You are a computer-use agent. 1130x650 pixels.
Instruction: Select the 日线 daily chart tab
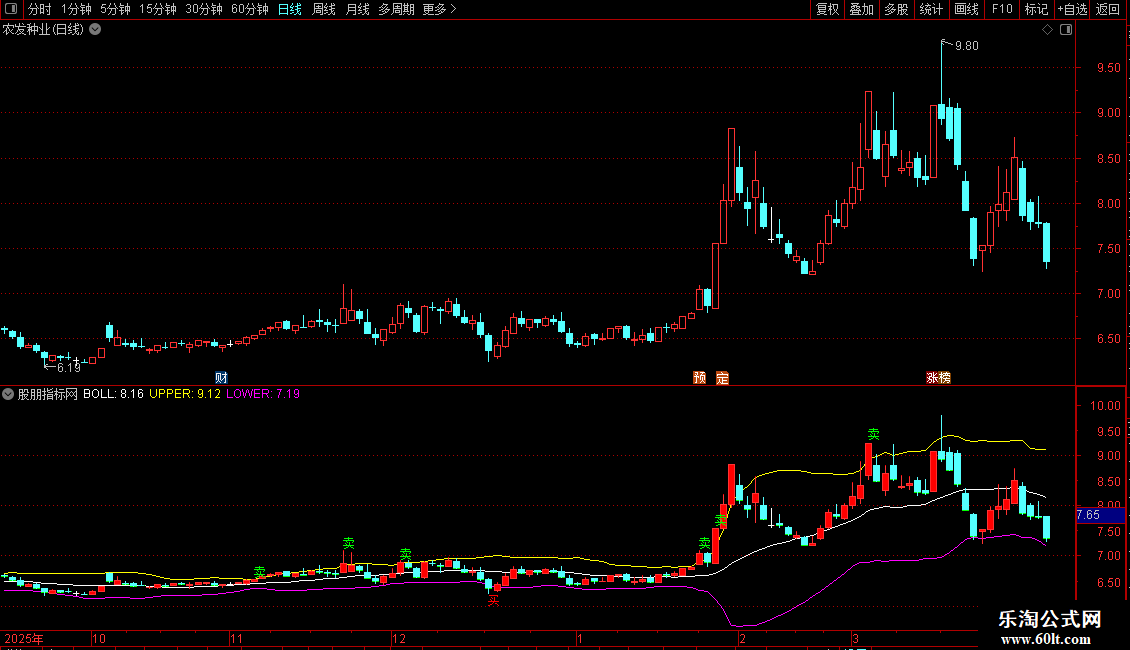point(290,9)
